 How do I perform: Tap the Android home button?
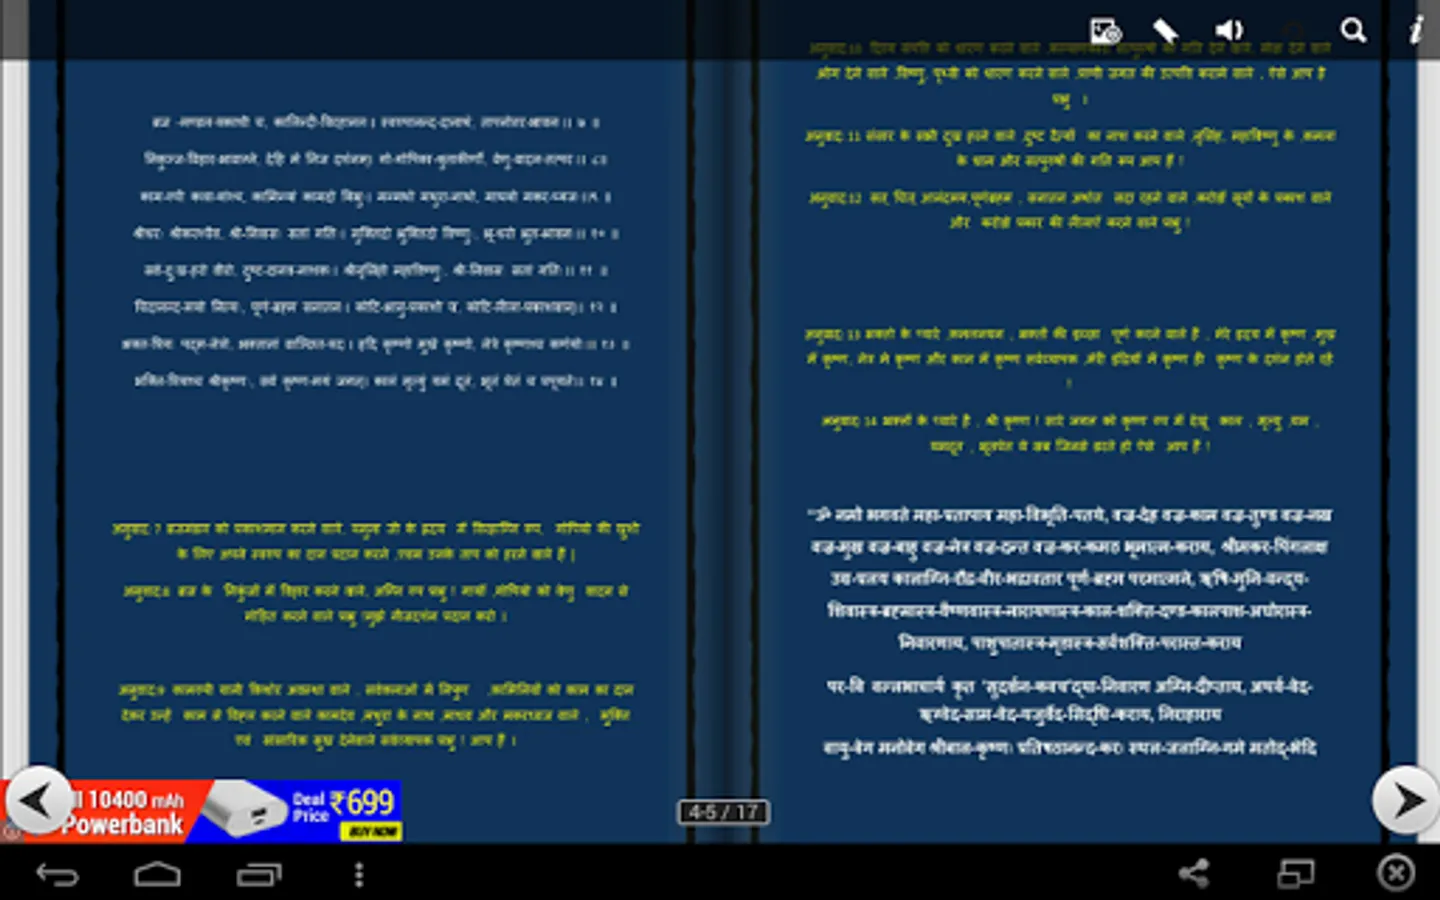[x=158, y=875]
